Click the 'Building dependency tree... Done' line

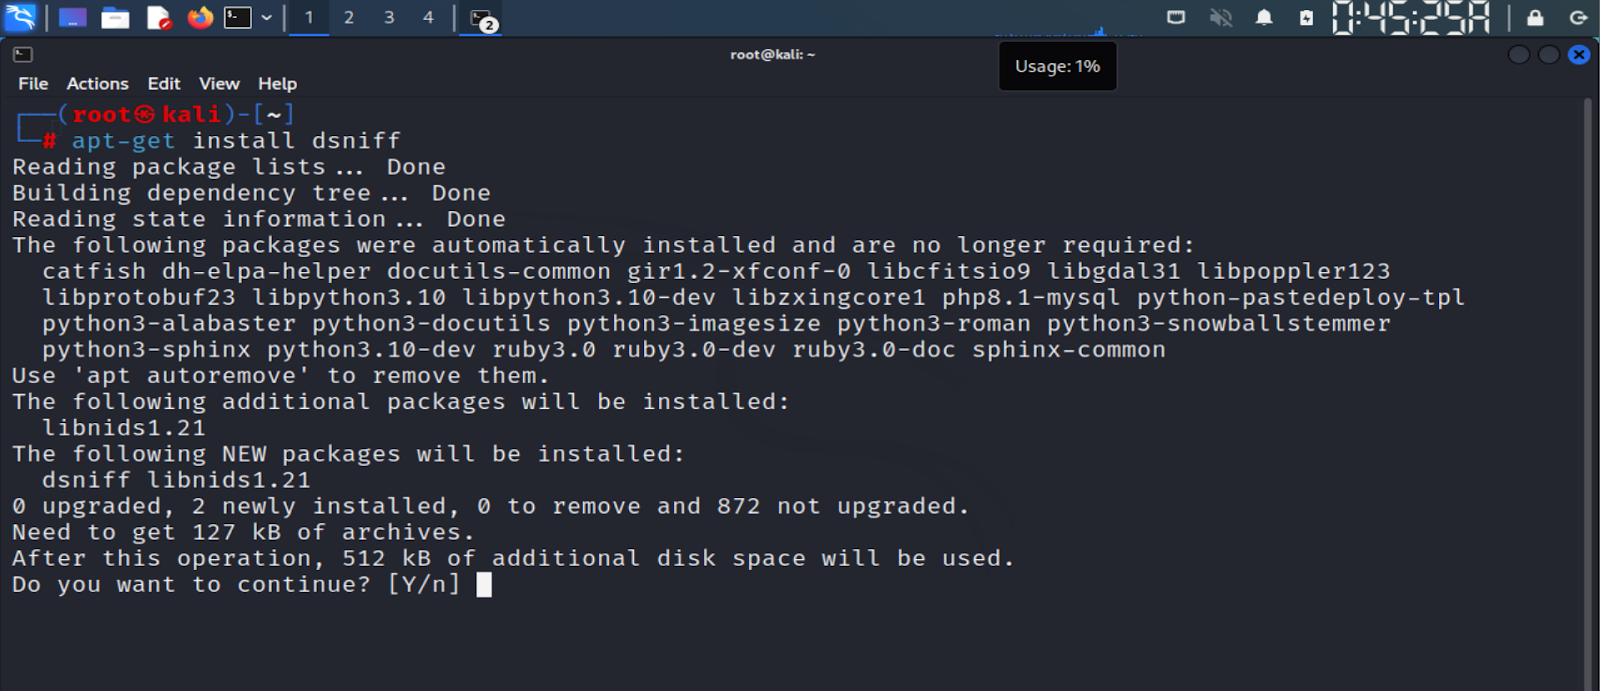(251, 193)
